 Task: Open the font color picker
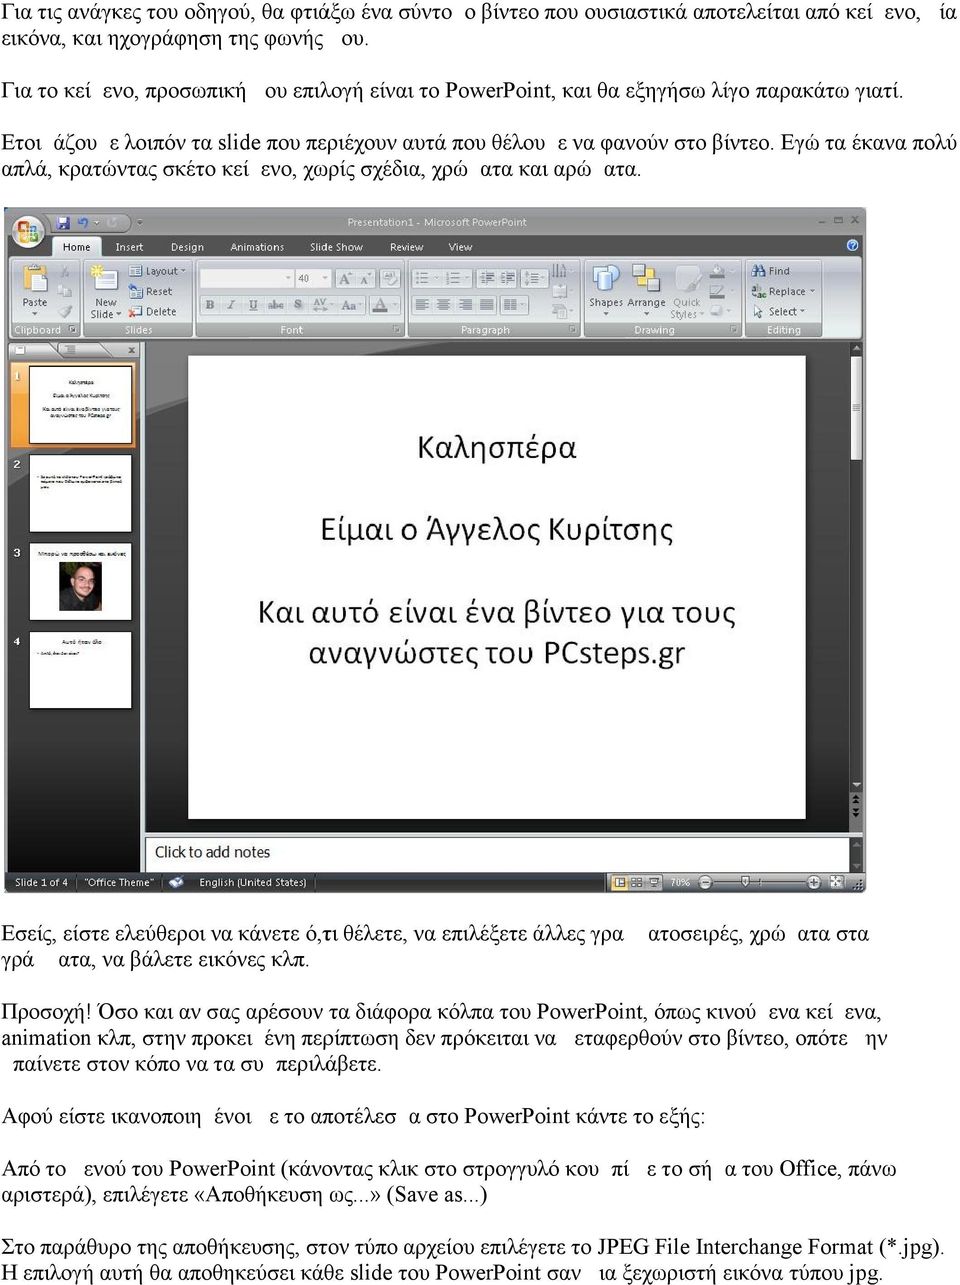tap(383, 305)
